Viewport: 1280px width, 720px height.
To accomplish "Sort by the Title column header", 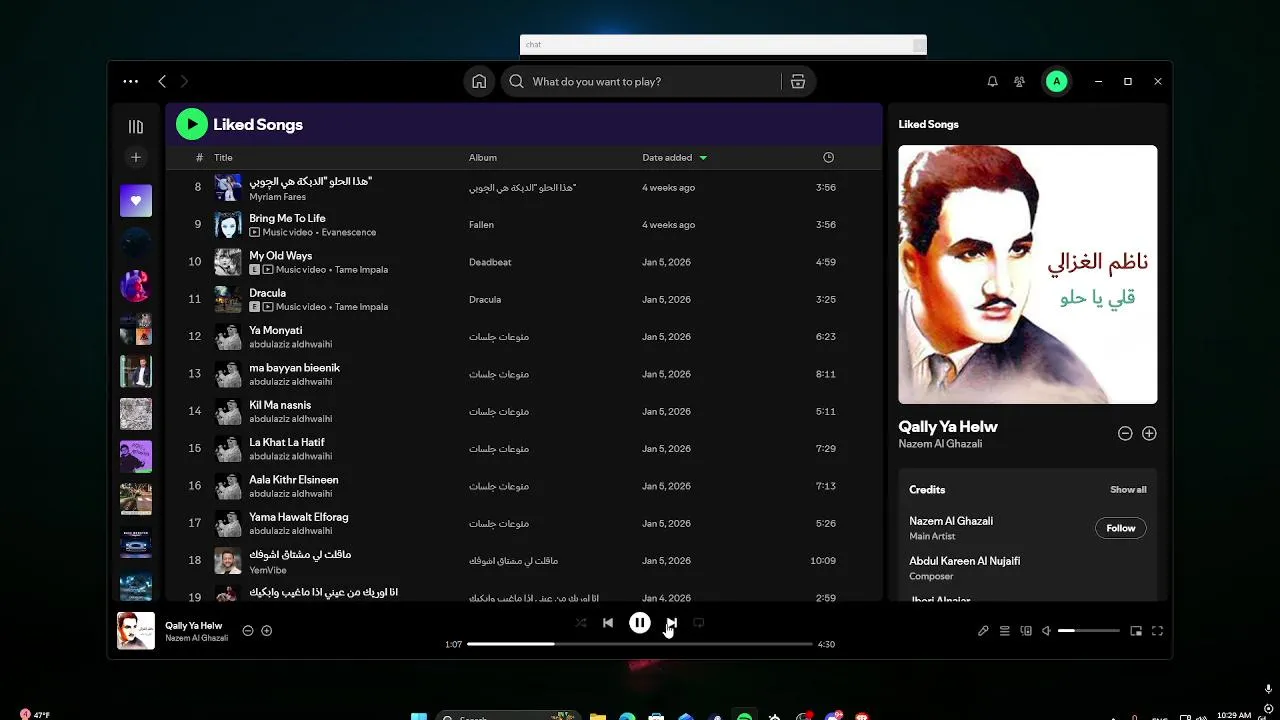I will pyautogui.click(x=223, y=158).
